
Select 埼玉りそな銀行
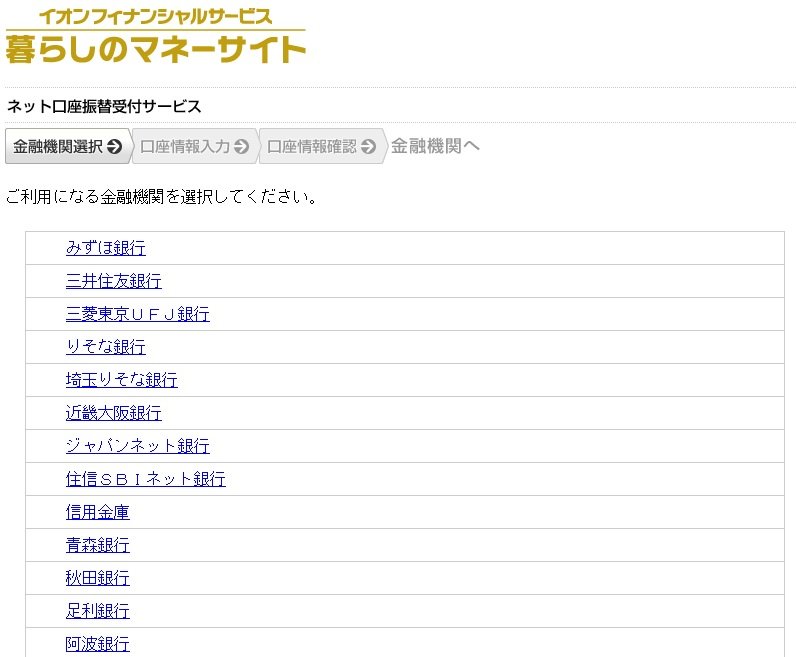(x=122, y=380)
